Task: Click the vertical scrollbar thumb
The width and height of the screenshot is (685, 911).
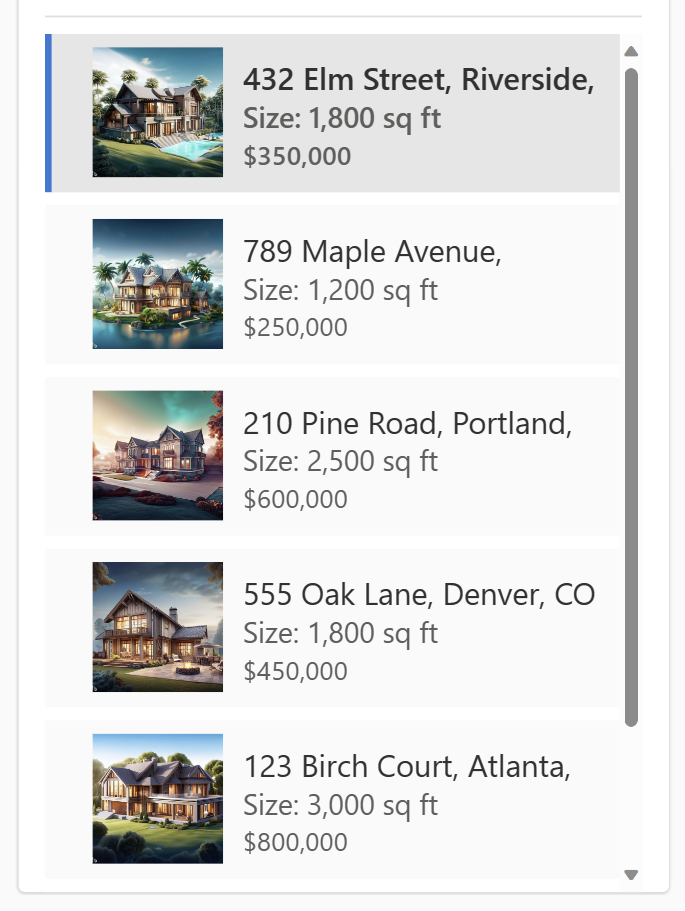Action: coord(631,396)
